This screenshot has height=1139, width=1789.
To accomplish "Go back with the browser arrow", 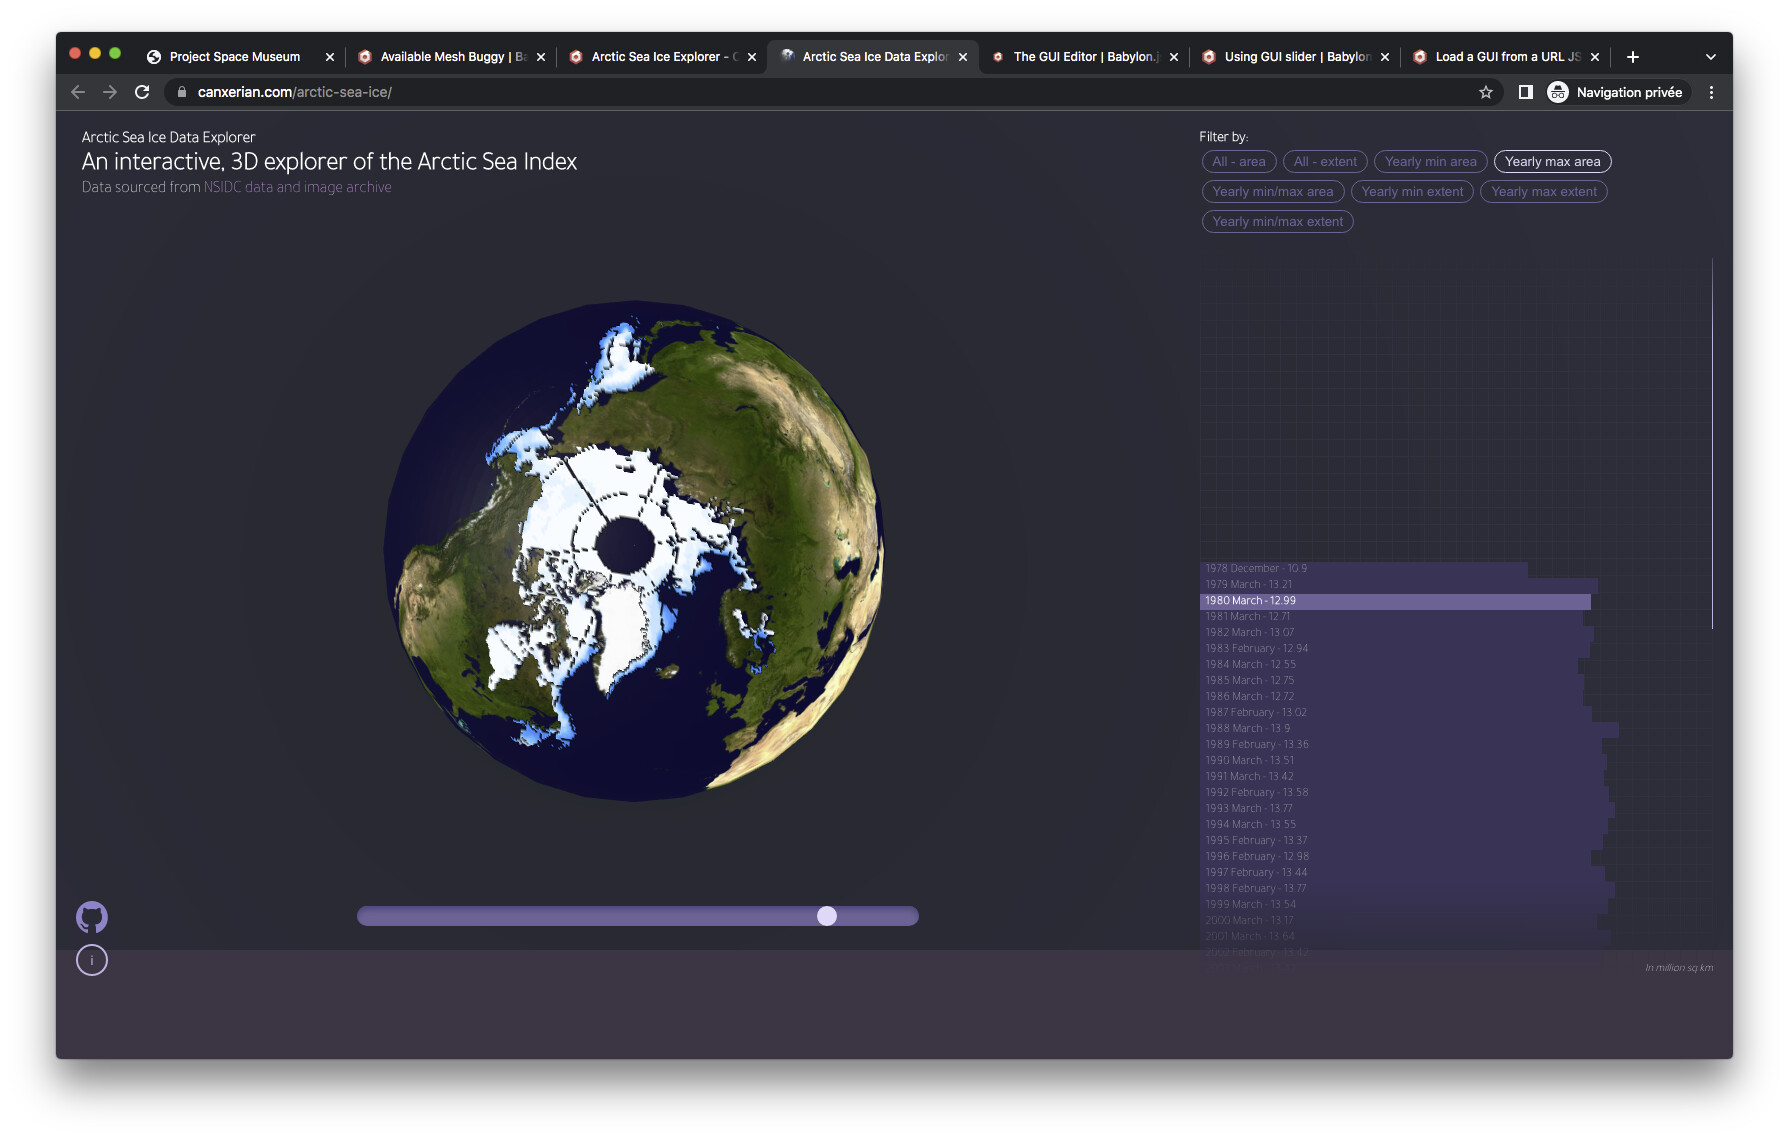I will coord(78,92).
